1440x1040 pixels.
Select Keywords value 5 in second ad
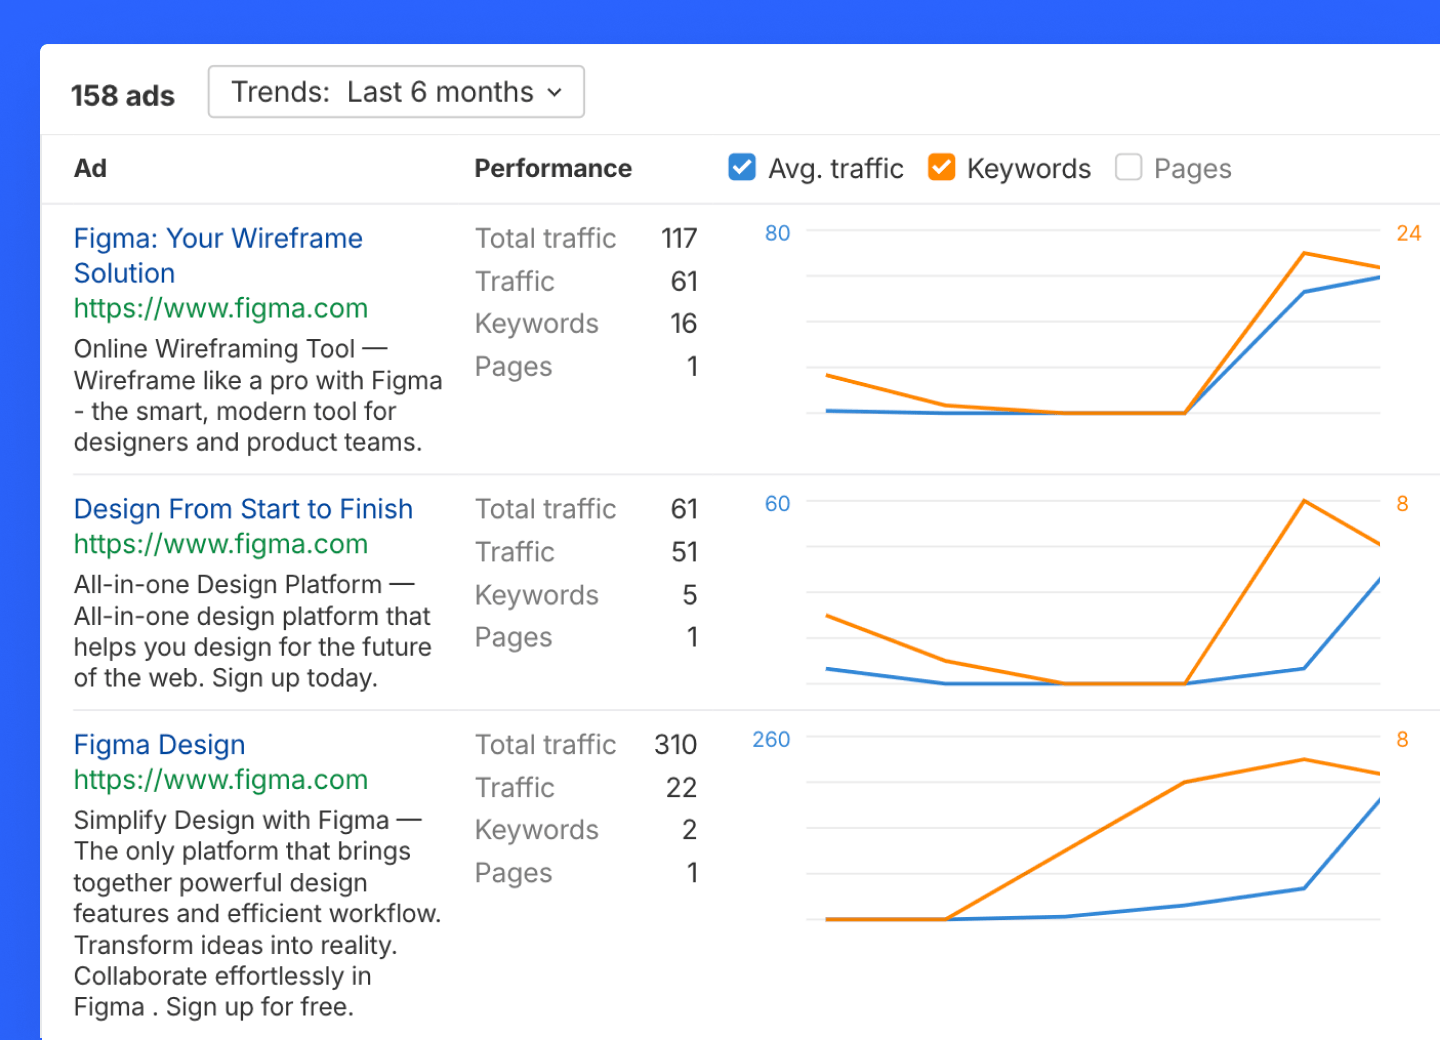[690, 595]
